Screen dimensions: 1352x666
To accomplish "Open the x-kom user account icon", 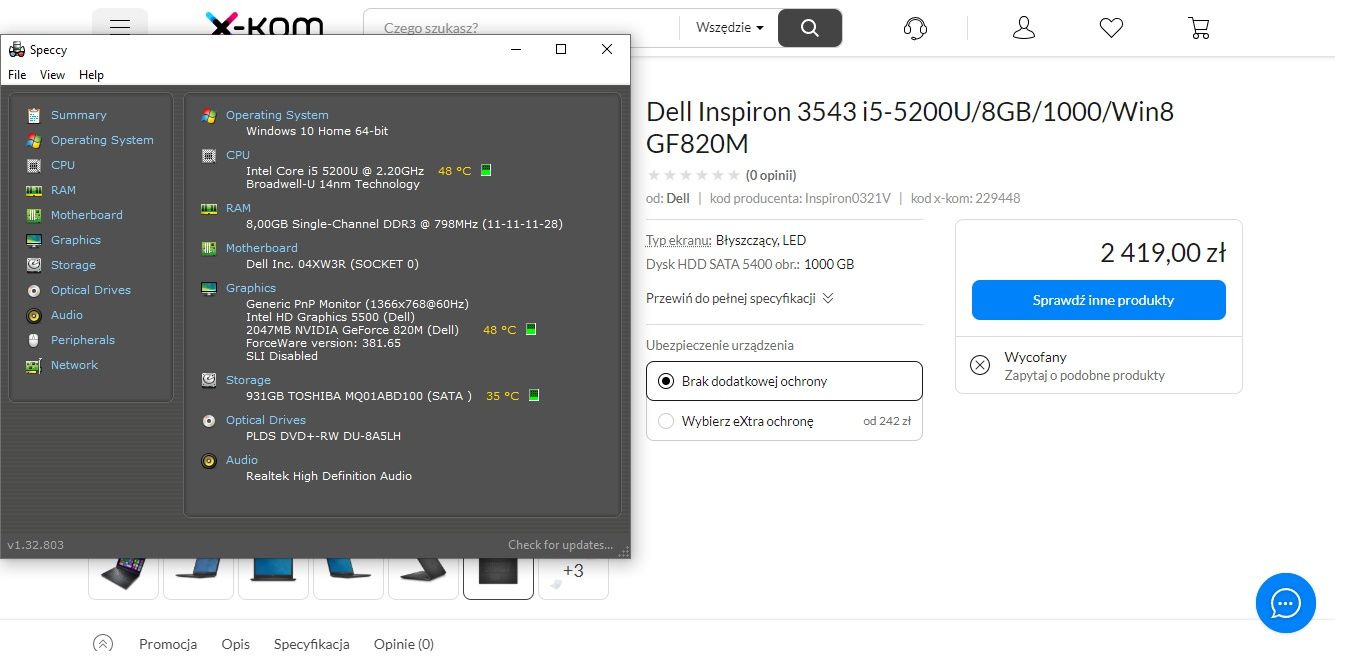I will 1023,27.
